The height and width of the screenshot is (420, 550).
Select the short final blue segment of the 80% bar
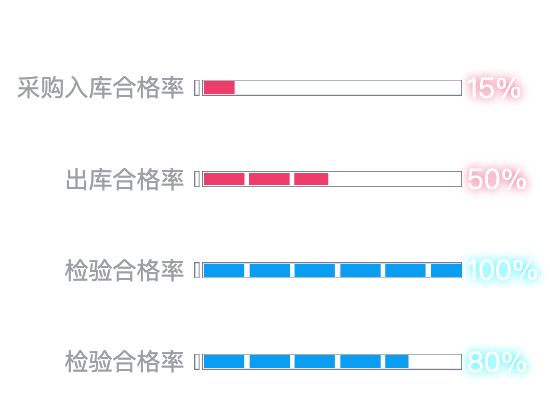[397, 361]
